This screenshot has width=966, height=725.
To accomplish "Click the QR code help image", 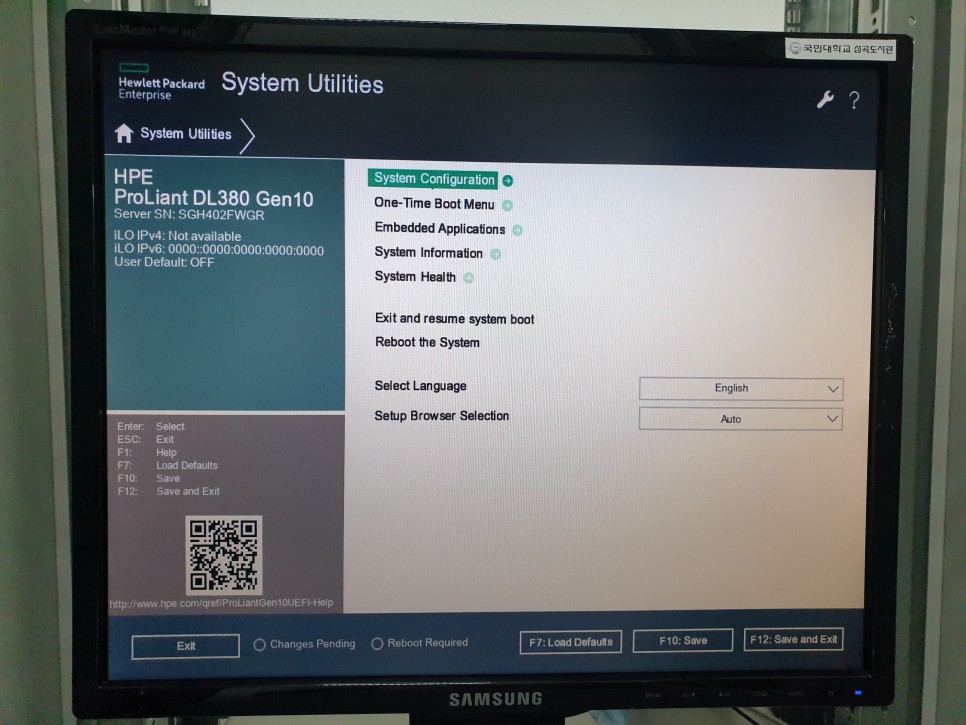I will [224, 555].
